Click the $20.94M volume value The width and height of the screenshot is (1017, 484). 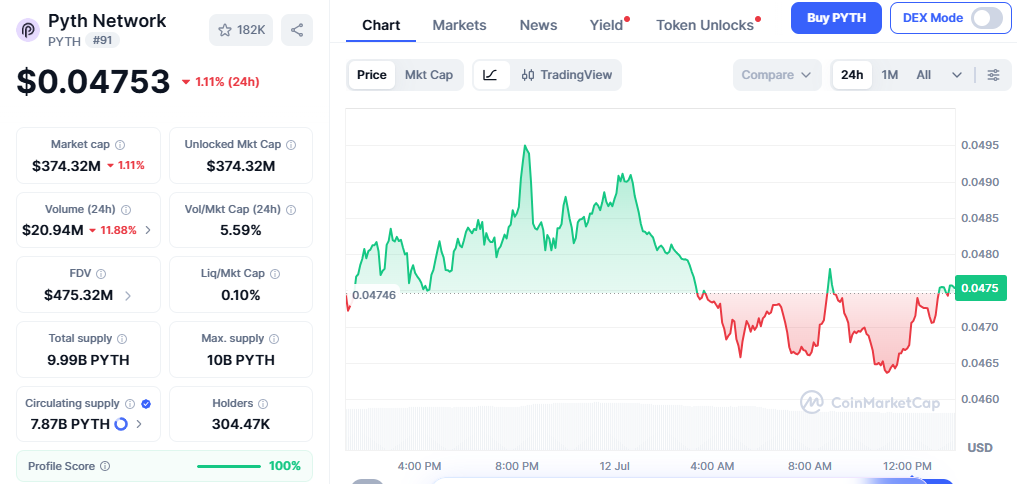53,230
